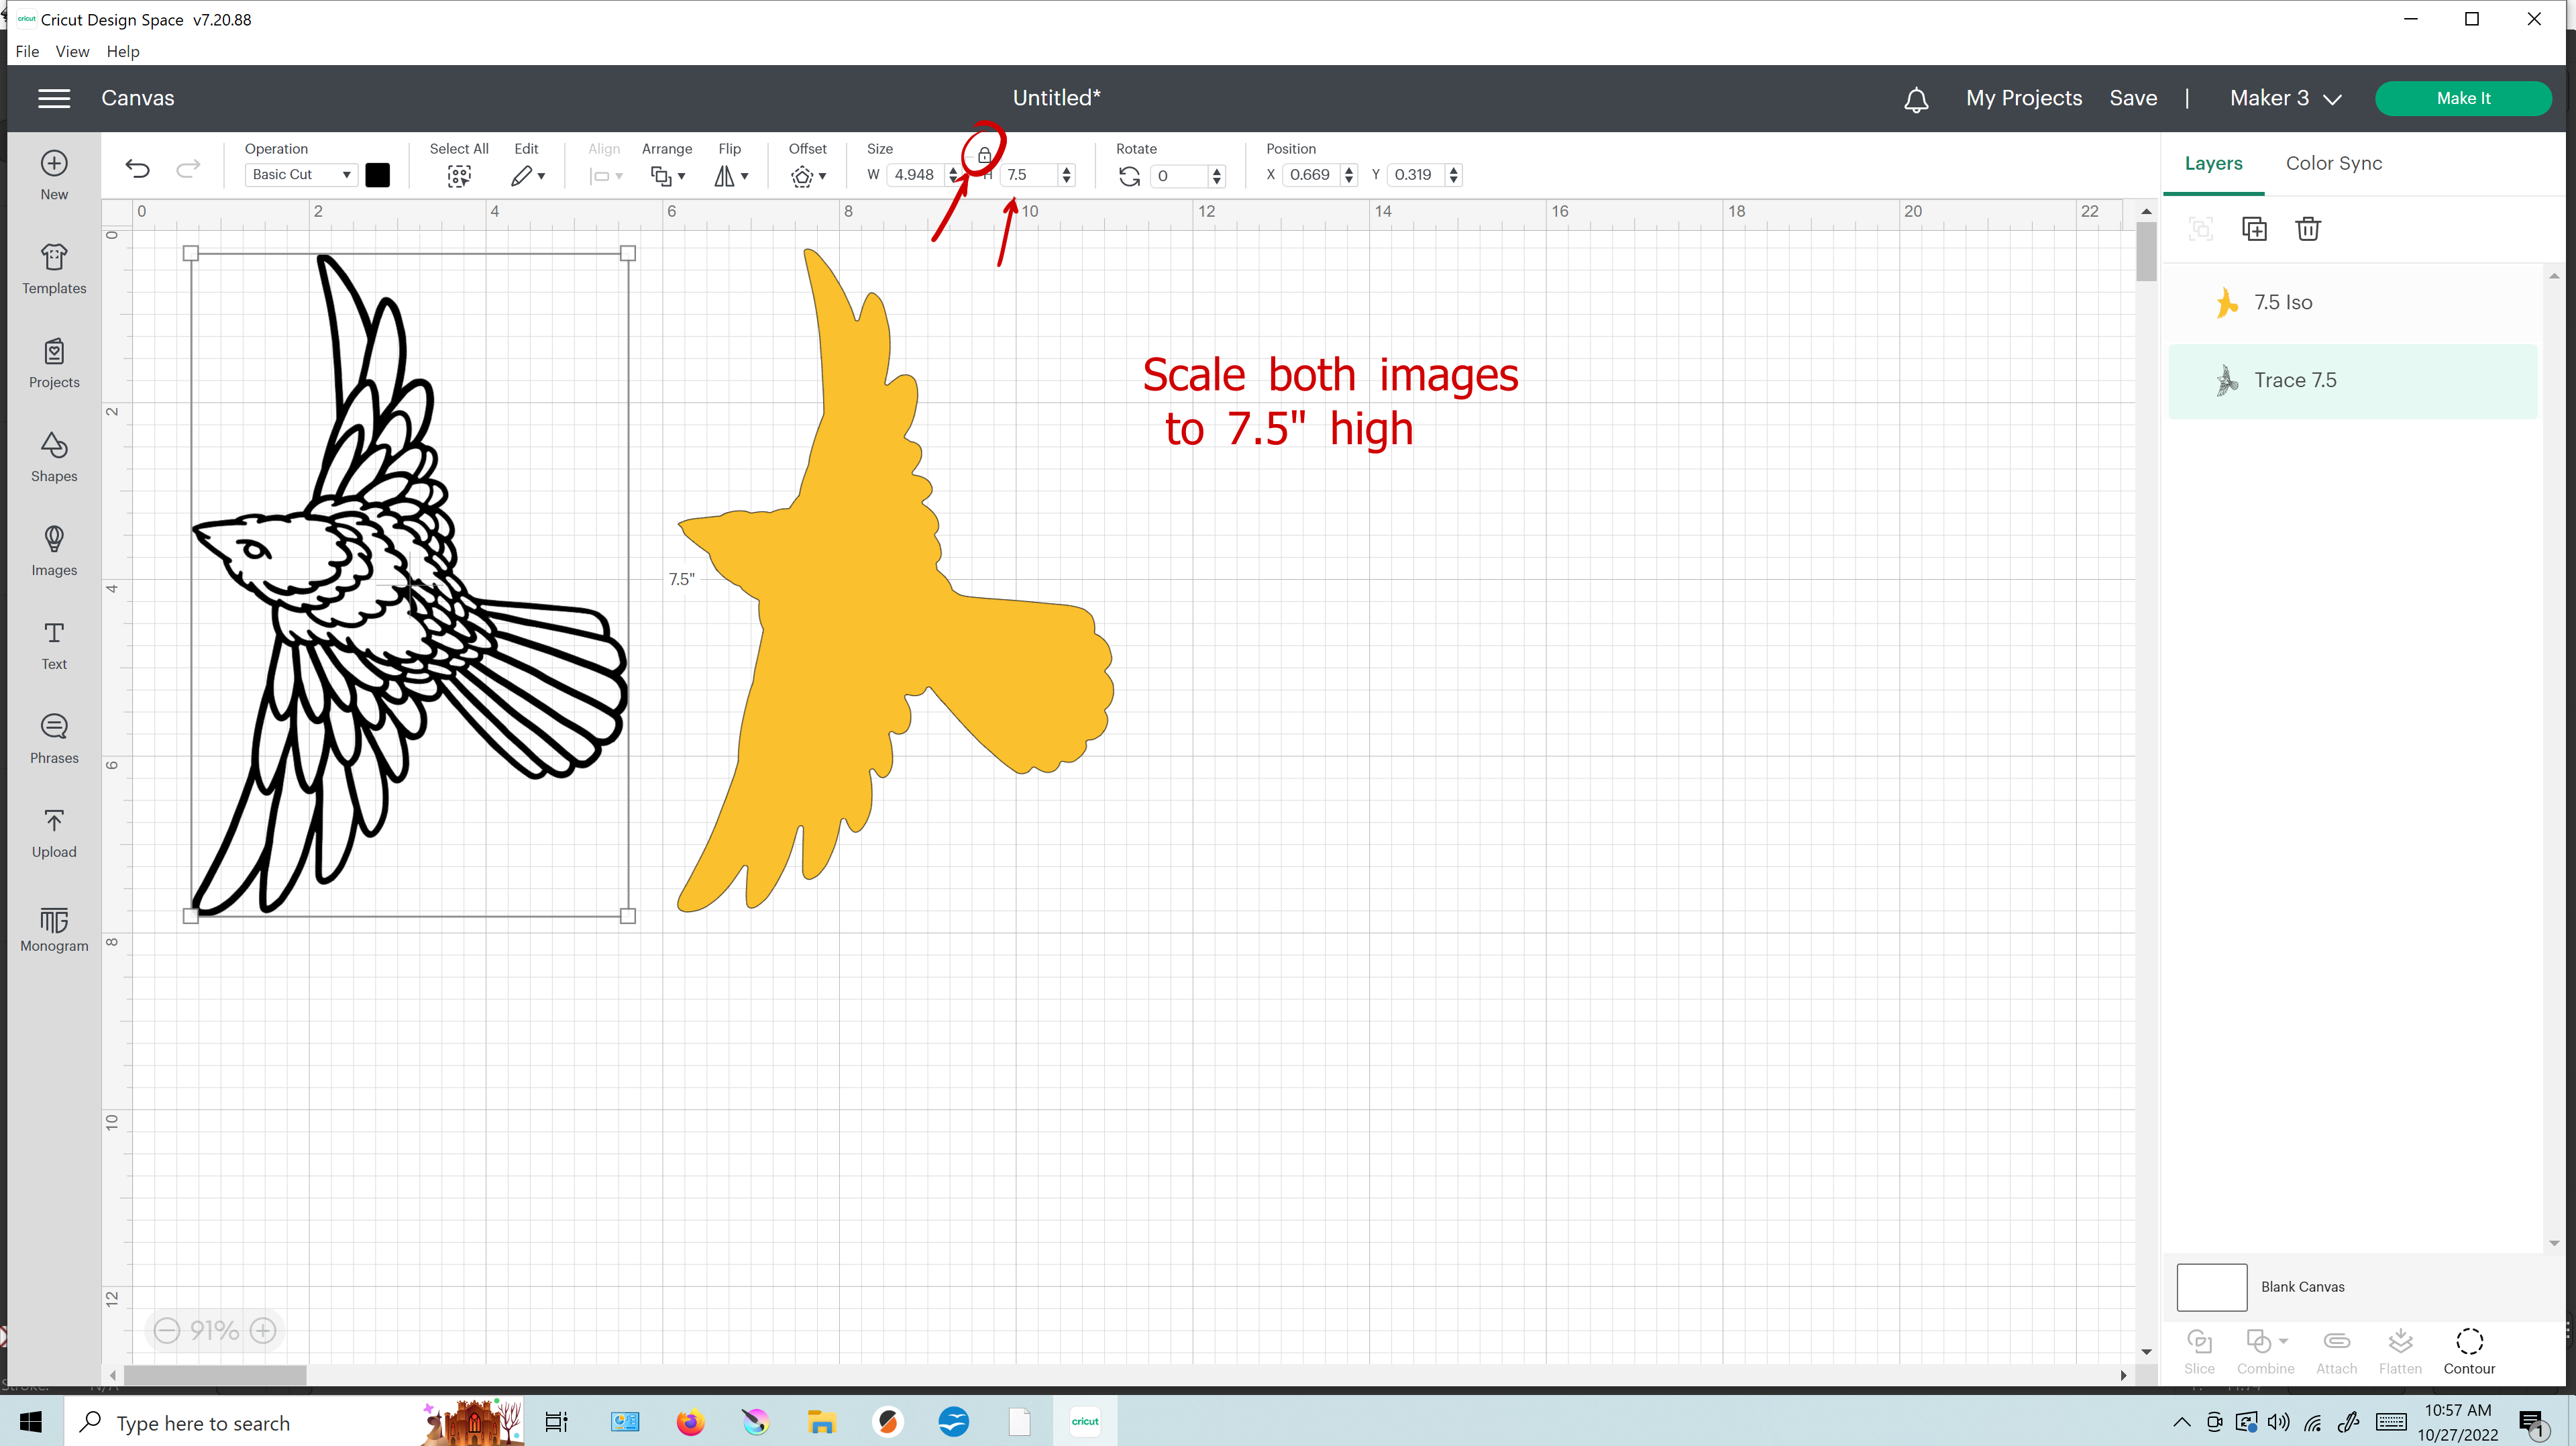
Task: Toggle the size aspect-ratio lock
Action: click(985, 156)
